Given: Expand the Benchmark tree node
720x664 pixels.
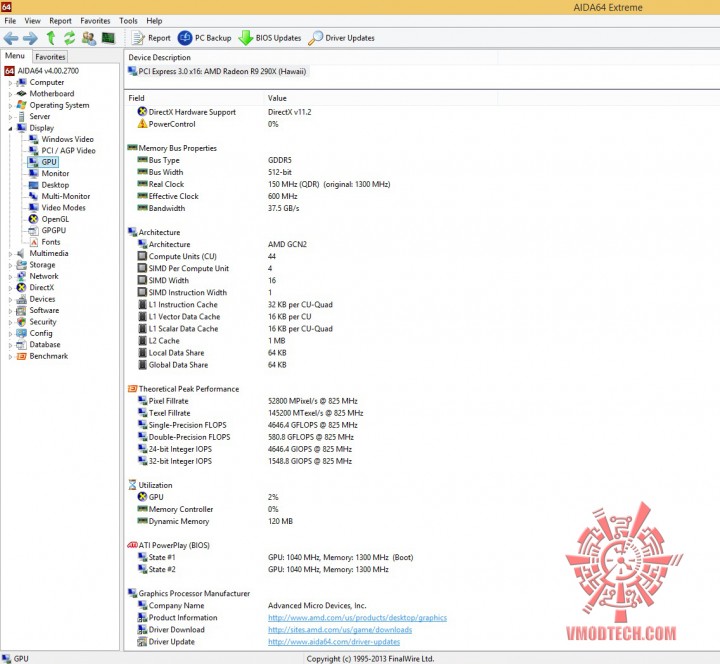Looking at the screenshot, I should tap(10, 357).
